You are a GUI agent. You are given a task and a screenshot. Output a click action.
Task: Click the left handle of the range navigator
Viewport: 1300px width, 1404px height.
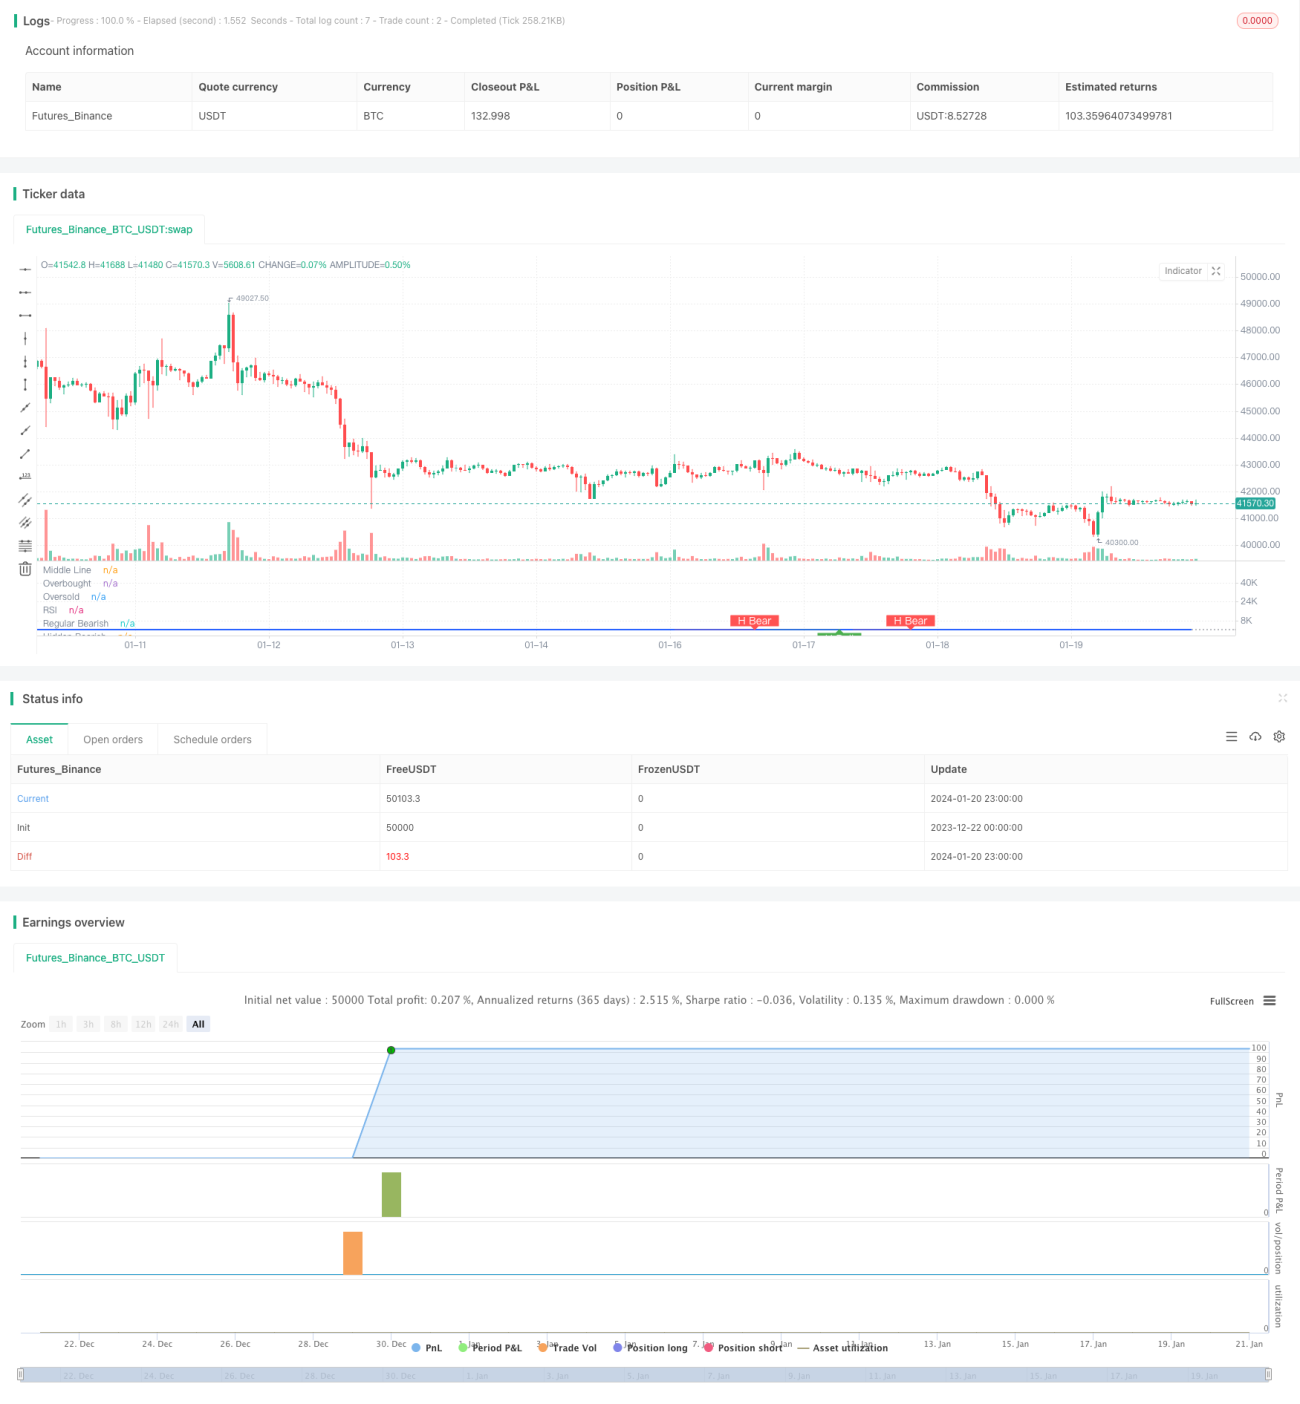[x=20, y=1375]
